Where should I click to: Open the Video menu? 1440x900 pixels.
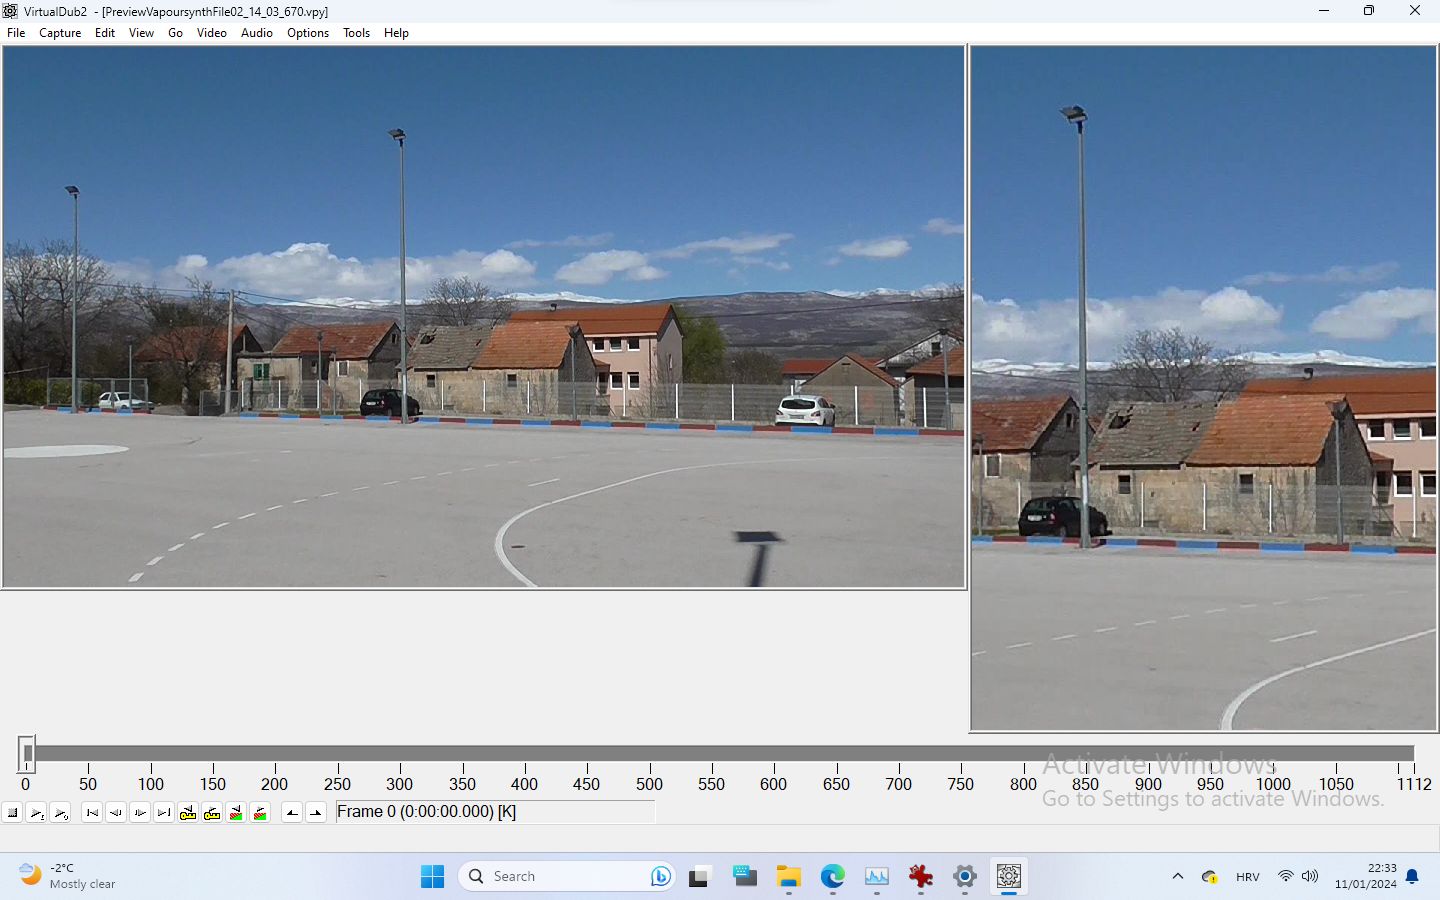click(211, 33)
